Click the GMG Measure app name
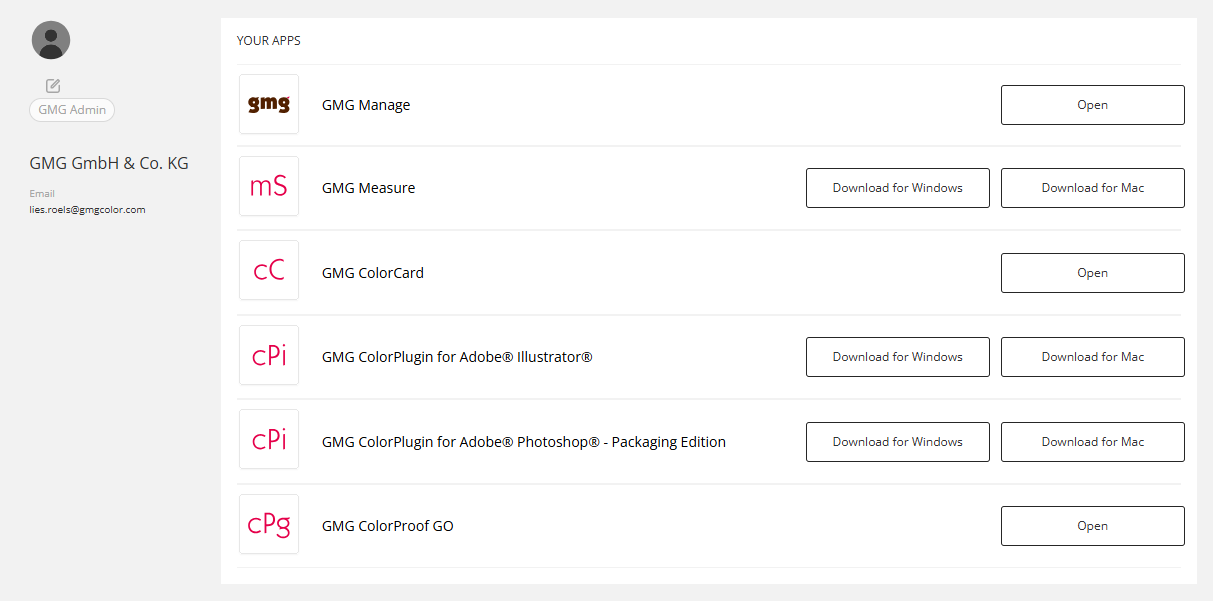 coord(368,188)
